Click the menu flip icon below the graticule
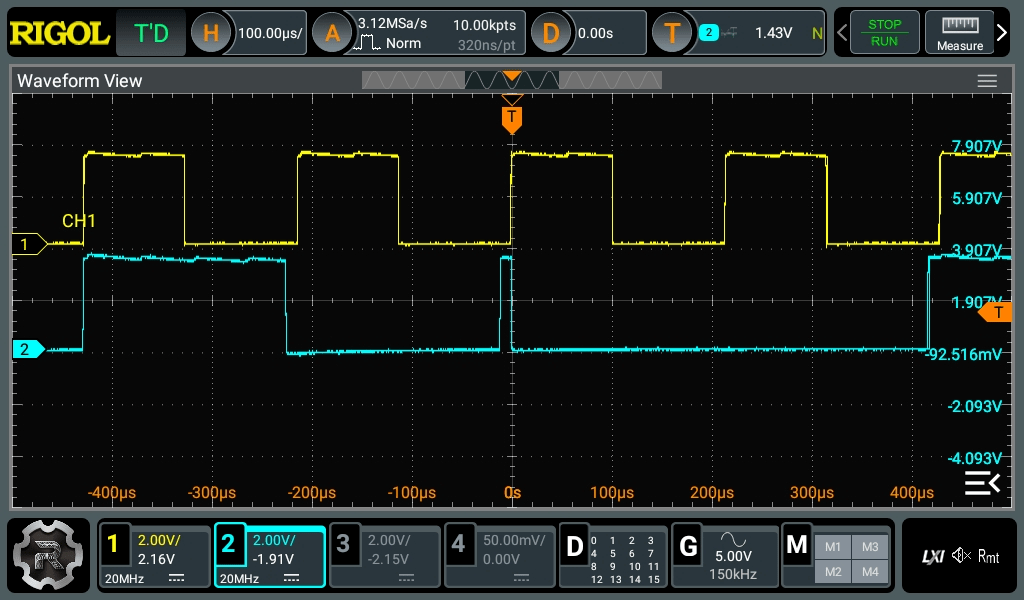Screen dimensions: 1024x600 point(981,482)
